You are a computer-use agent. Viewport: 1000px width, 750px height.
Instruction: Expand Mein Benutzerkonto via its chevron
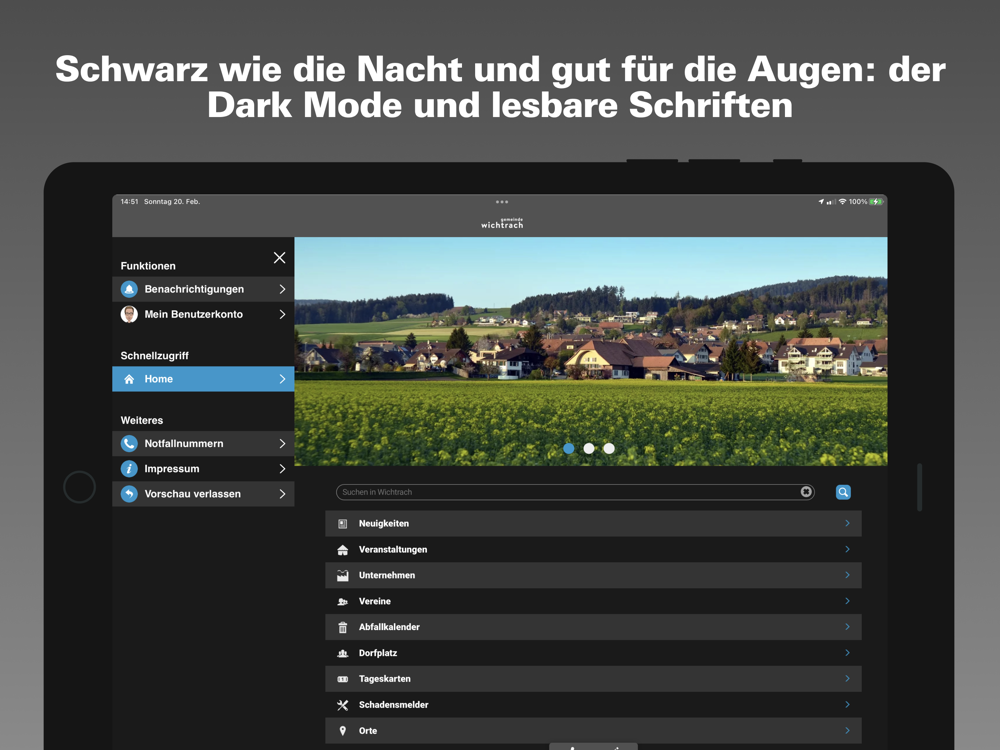pos(282,314)
